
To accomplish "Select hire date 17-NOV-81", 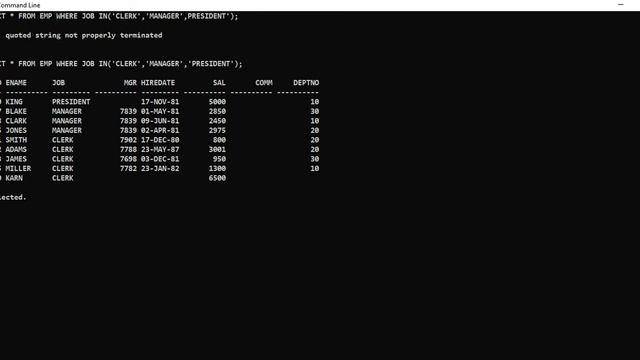I will point(160,102).
